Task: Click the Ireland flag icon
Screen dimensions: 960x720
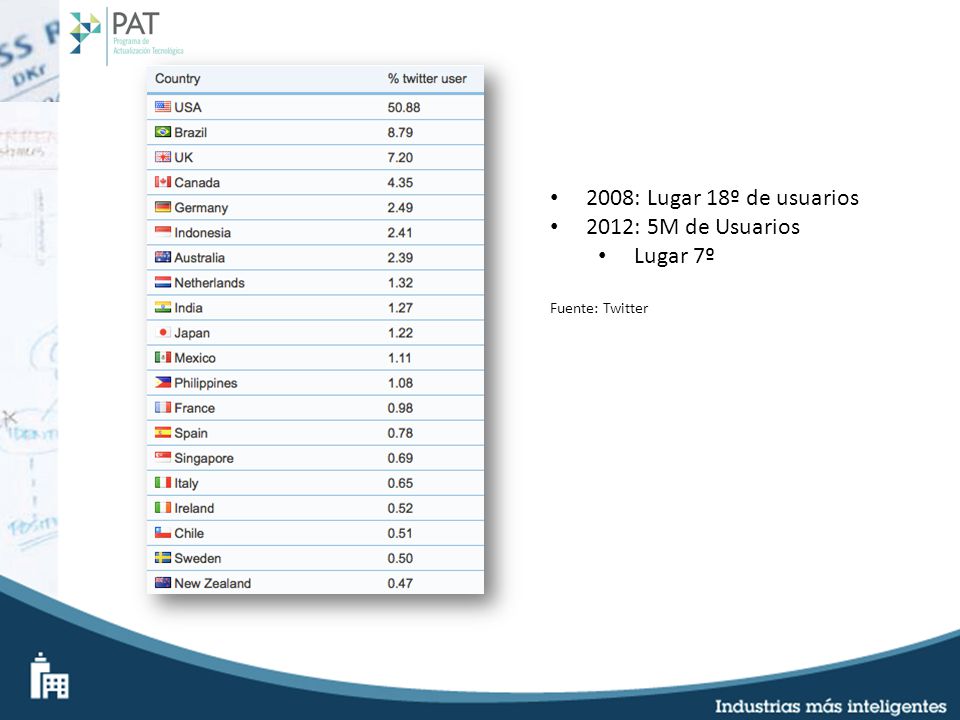Action: coord(163,508)
